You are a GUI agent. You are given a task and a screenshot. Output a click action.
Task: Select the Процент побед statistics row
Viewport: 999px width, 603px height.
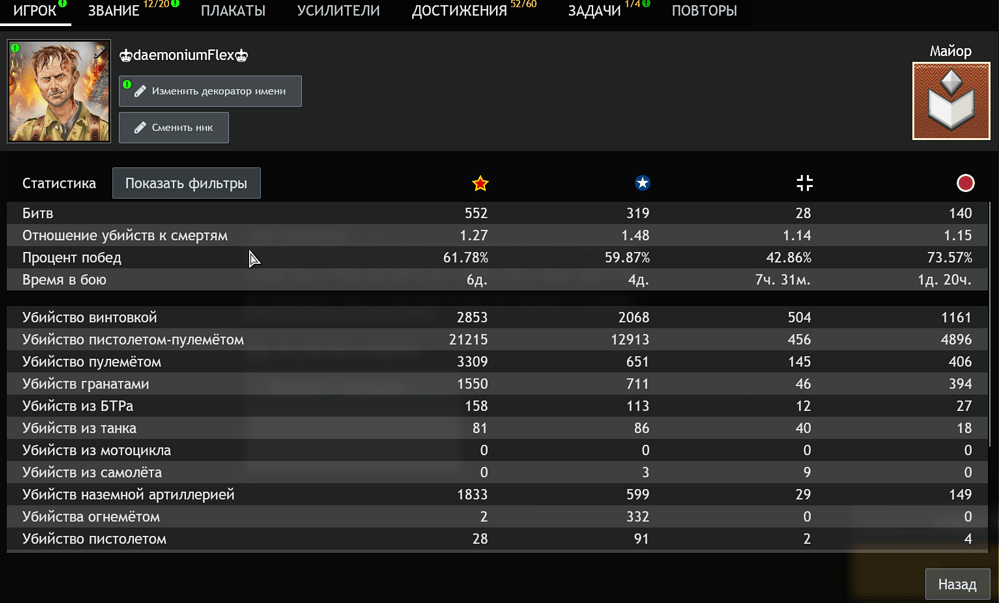click(x=72, y=258)
